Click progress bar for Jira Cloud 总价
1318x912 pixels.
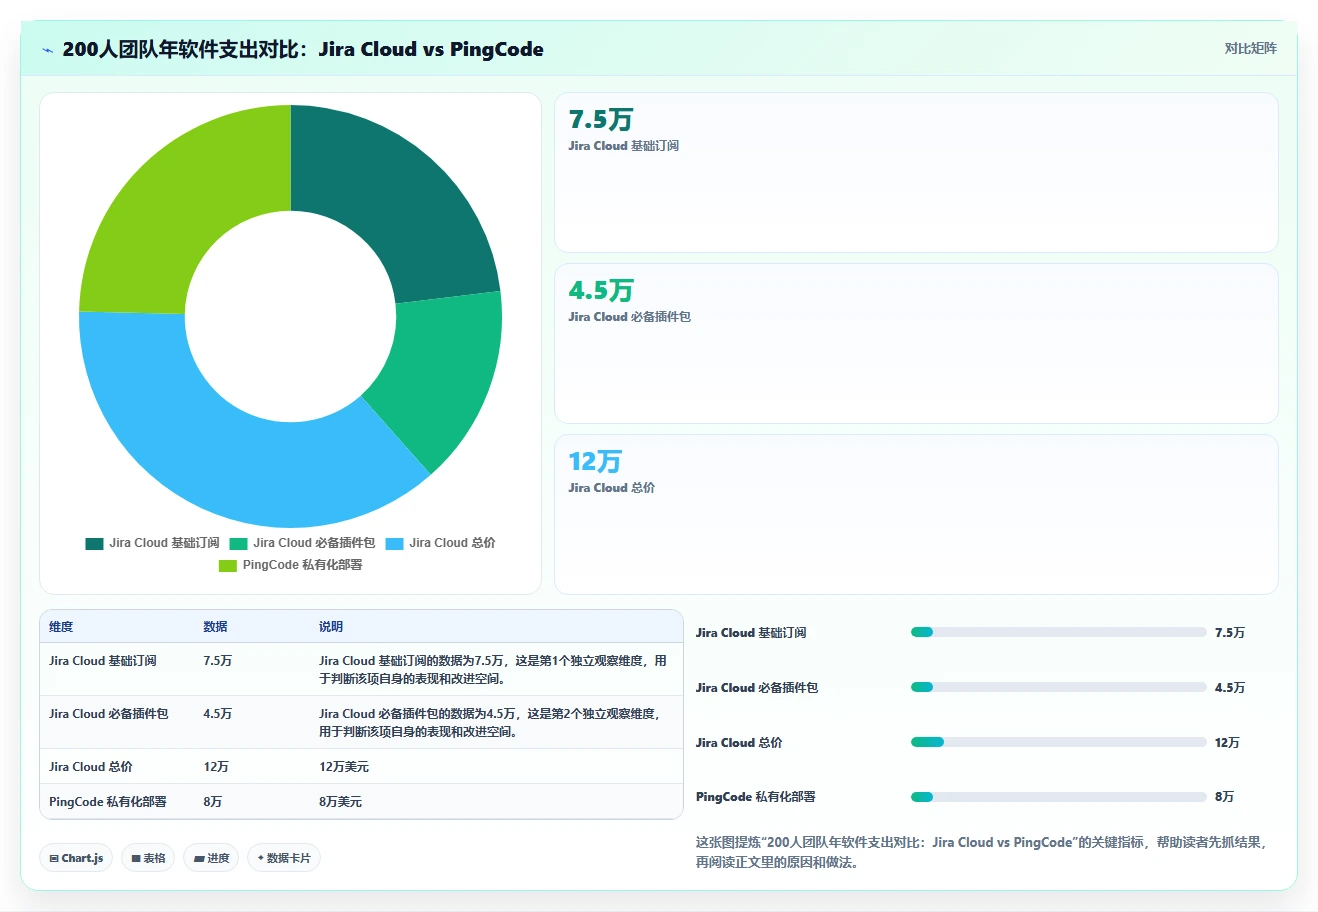click(1058, 742)
